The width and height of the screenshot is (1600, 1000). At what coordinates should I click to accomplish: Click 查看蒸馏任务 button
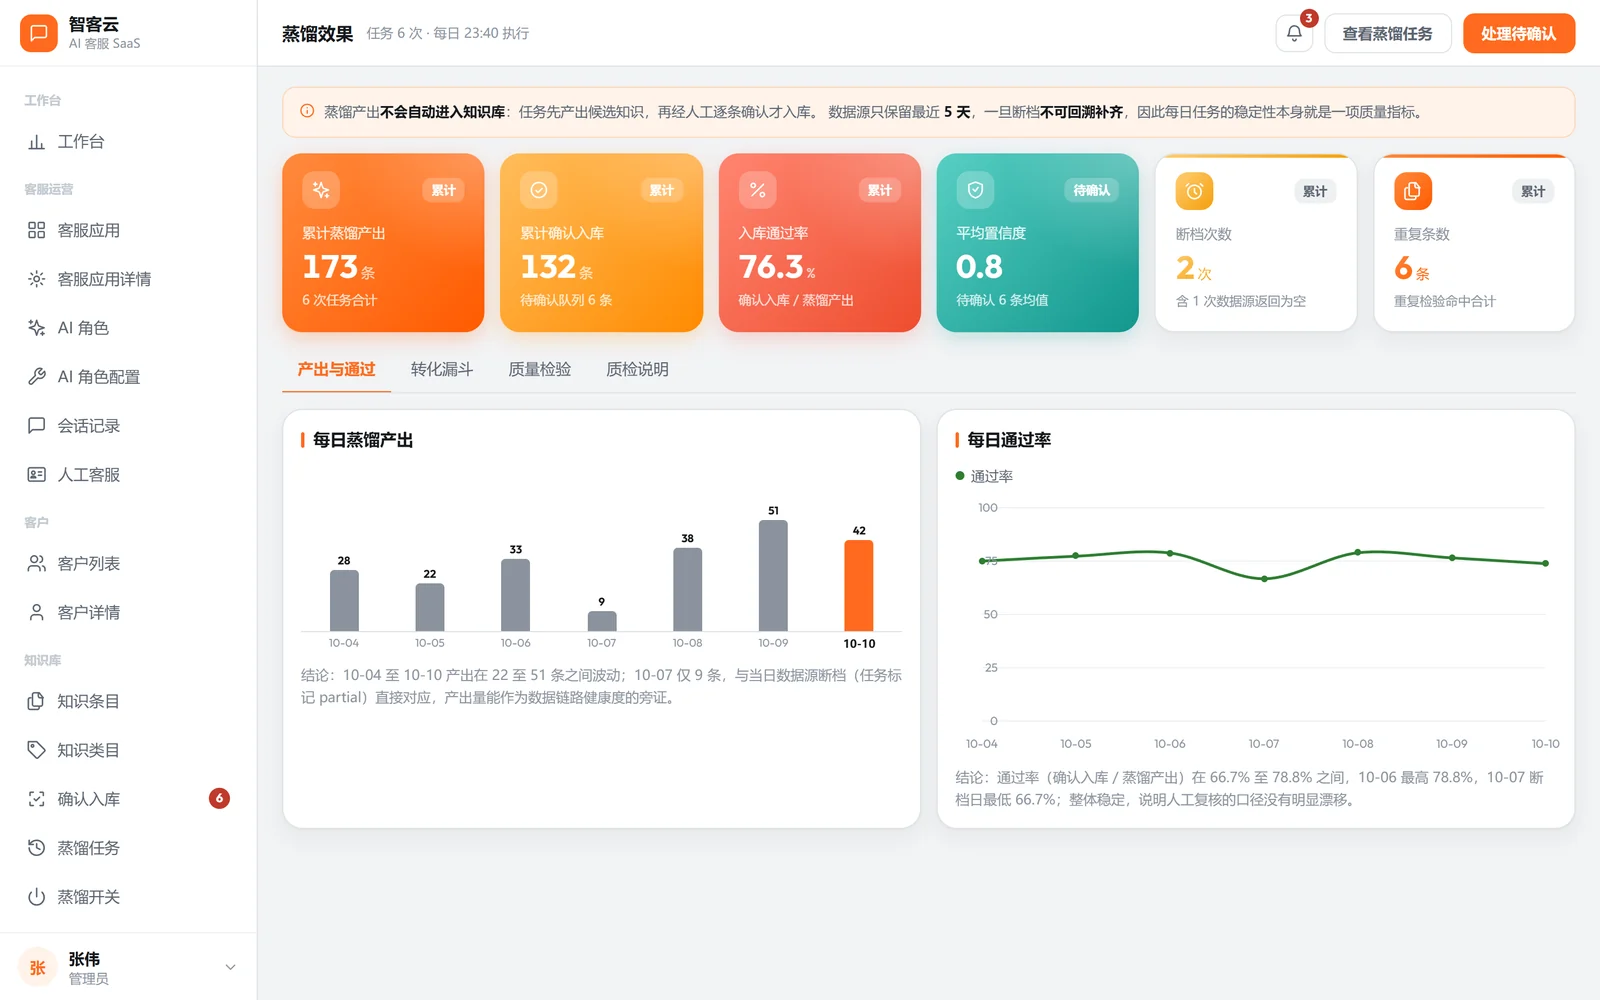pos(1387,33)
